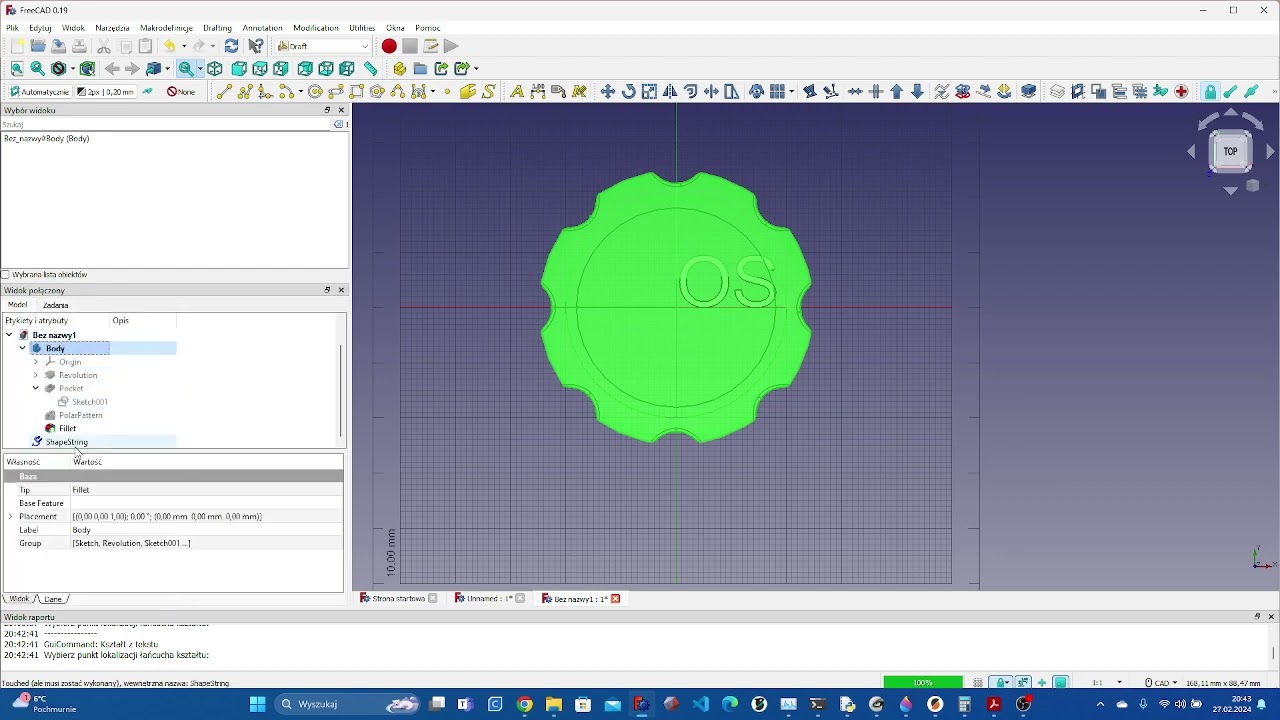Open the Draft workbench selector dropdown
Viewport: 1280px width, 720px height.
pos(324,46)
